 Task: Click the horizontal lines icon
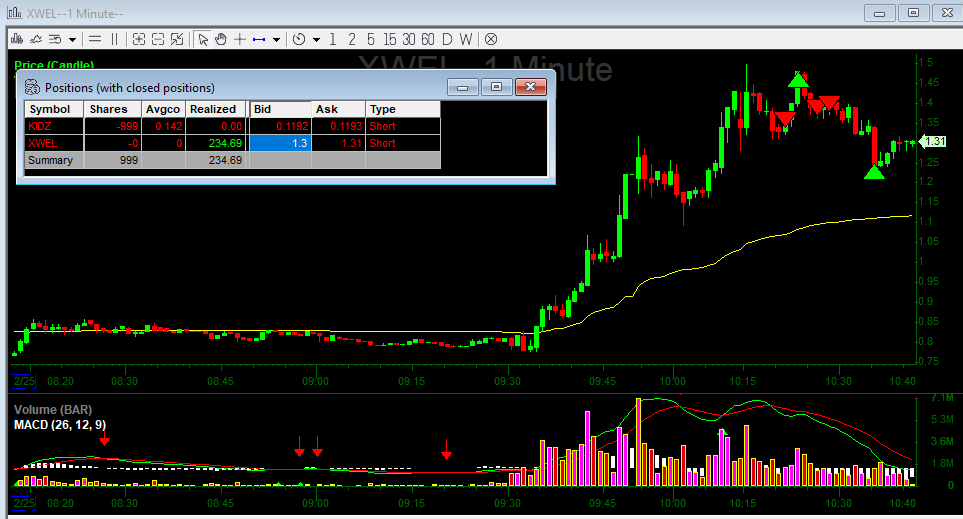pos(95,39)
